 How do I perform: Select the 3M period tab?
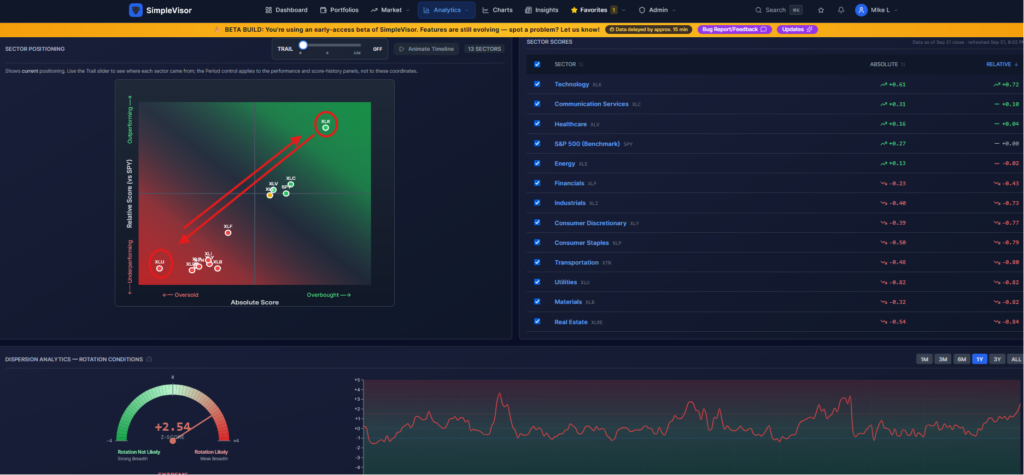pyautogui.click(x=942, y=359)
